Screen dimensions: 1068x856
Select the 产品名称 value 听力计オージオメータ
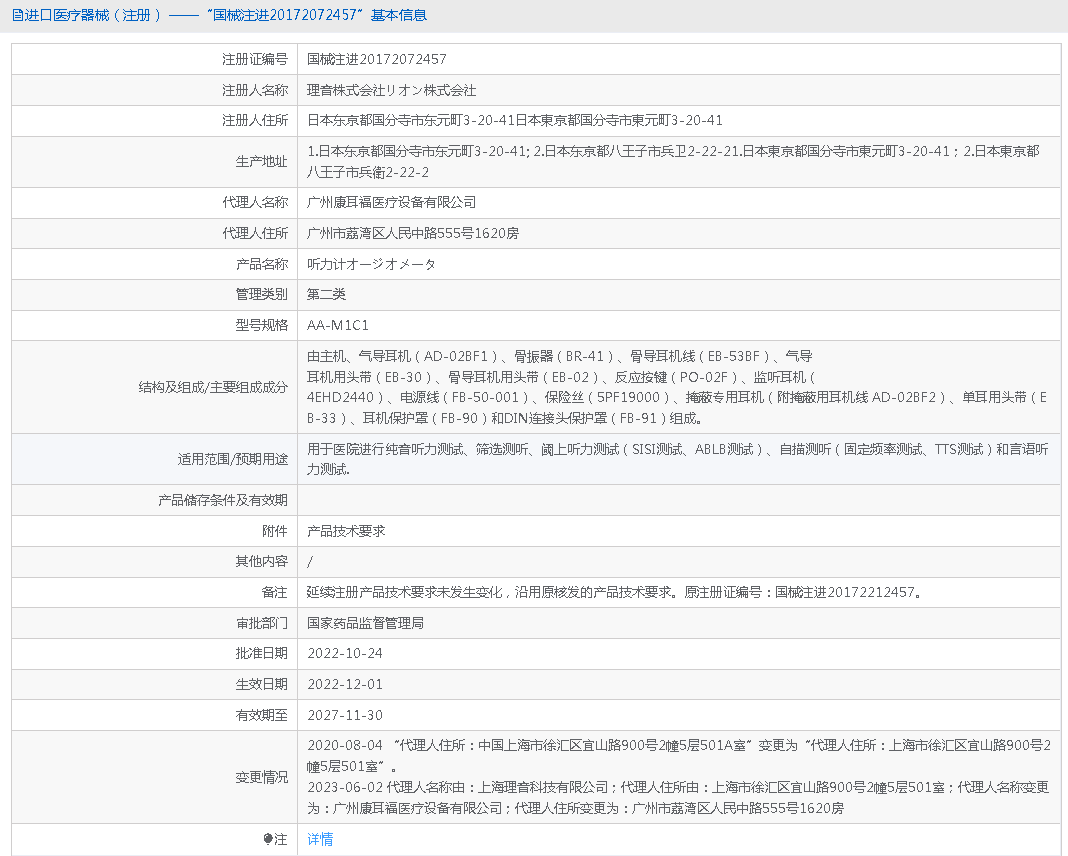tap(376, 263)
